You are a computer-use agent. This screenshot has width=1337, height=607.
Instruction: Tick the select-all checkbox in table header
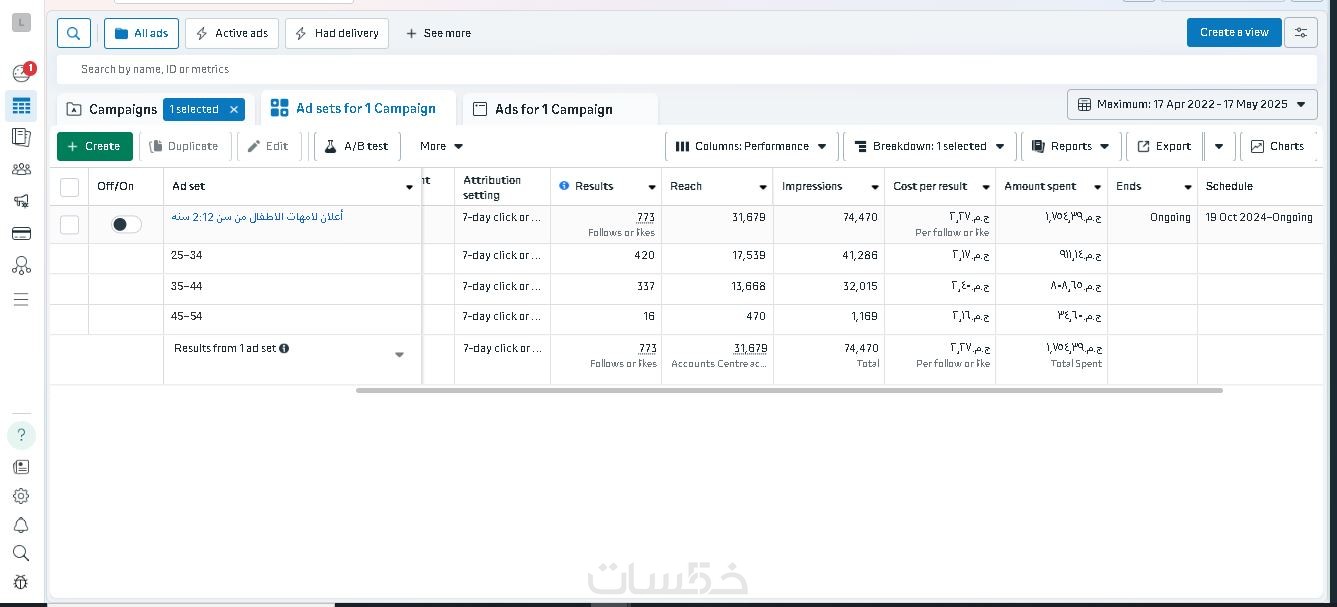point(69,187)
